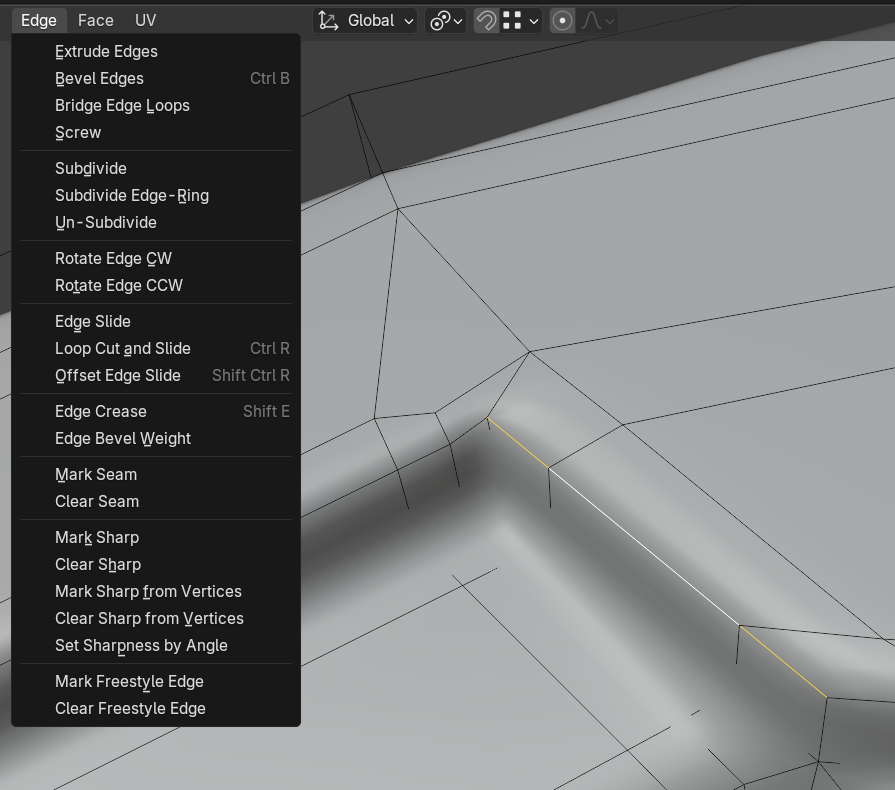Click the transform orientation axes icon
This screenshot has width=895, height=790.
(x=328, y=21)
